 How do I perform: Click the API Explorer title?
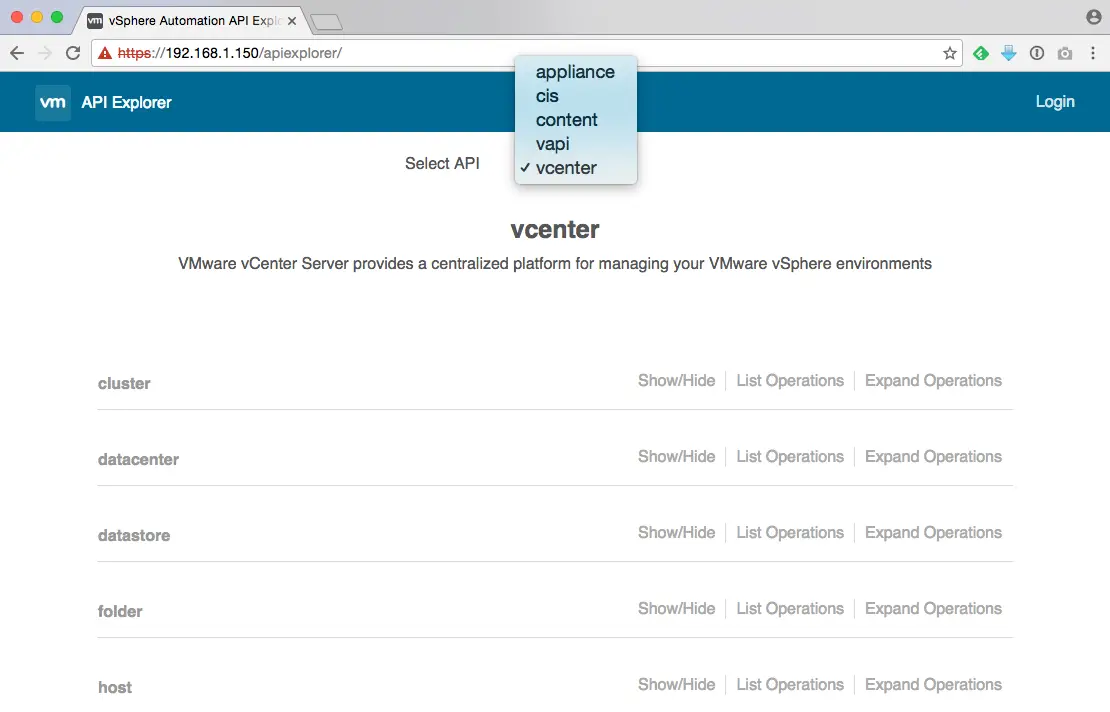[x=126, y=103]
